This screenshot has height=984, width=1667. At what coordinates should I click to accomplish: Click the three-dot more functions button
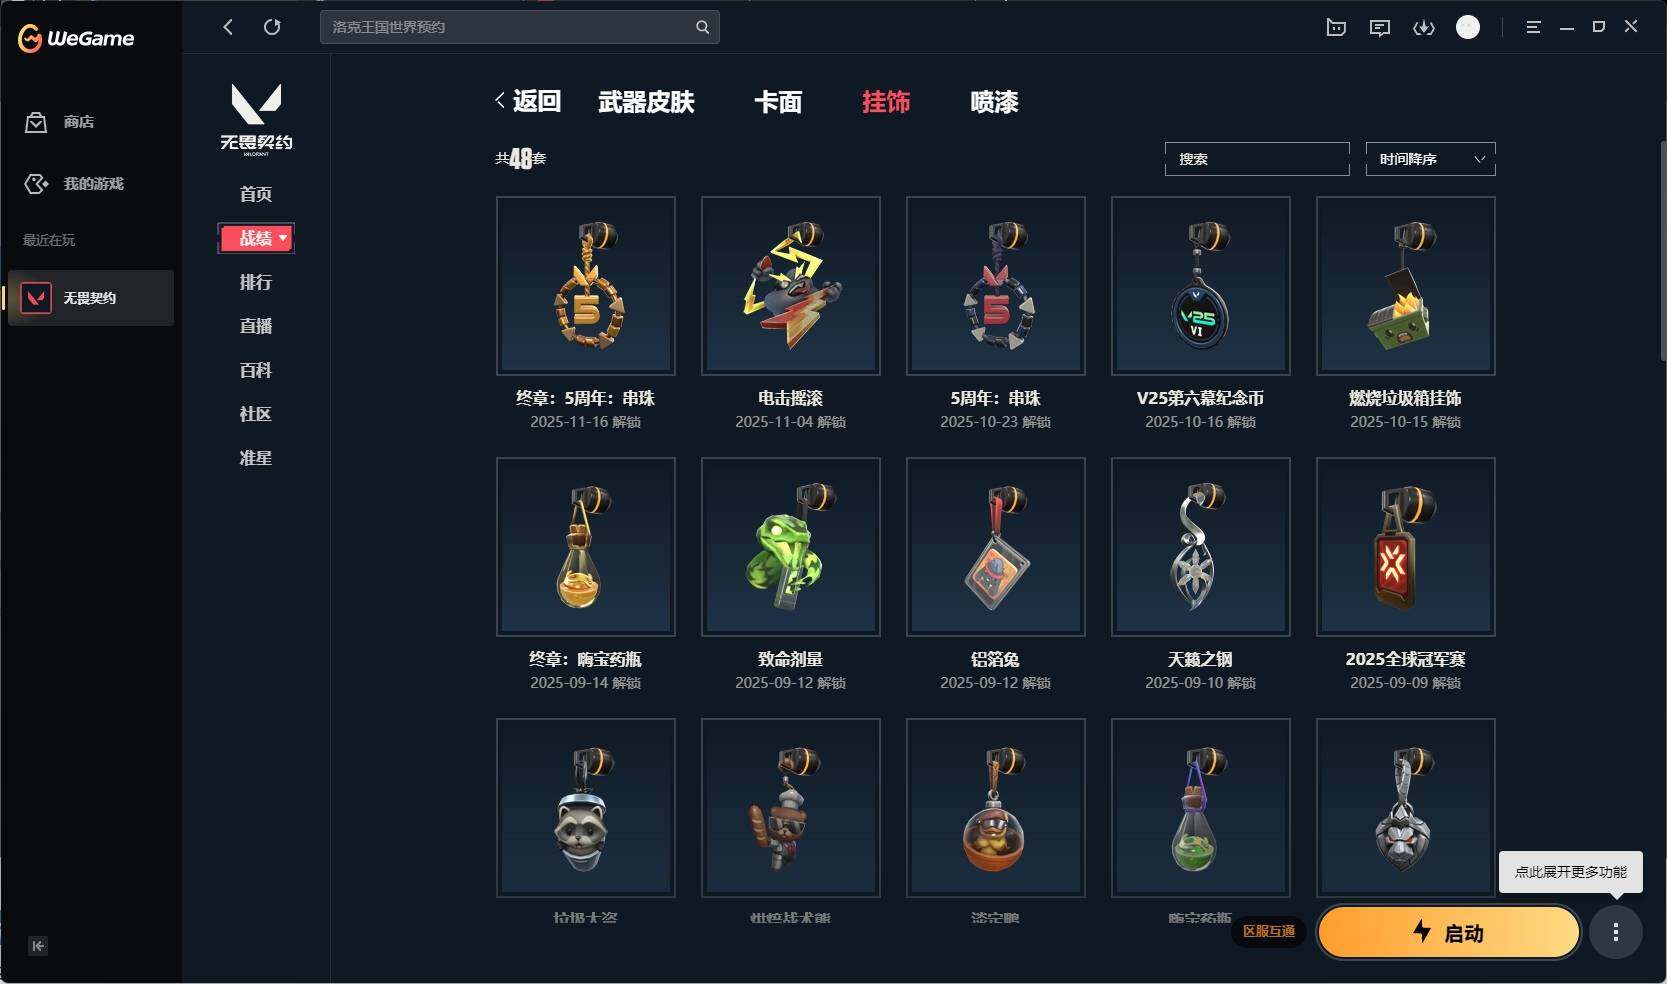coord(1616,933)
